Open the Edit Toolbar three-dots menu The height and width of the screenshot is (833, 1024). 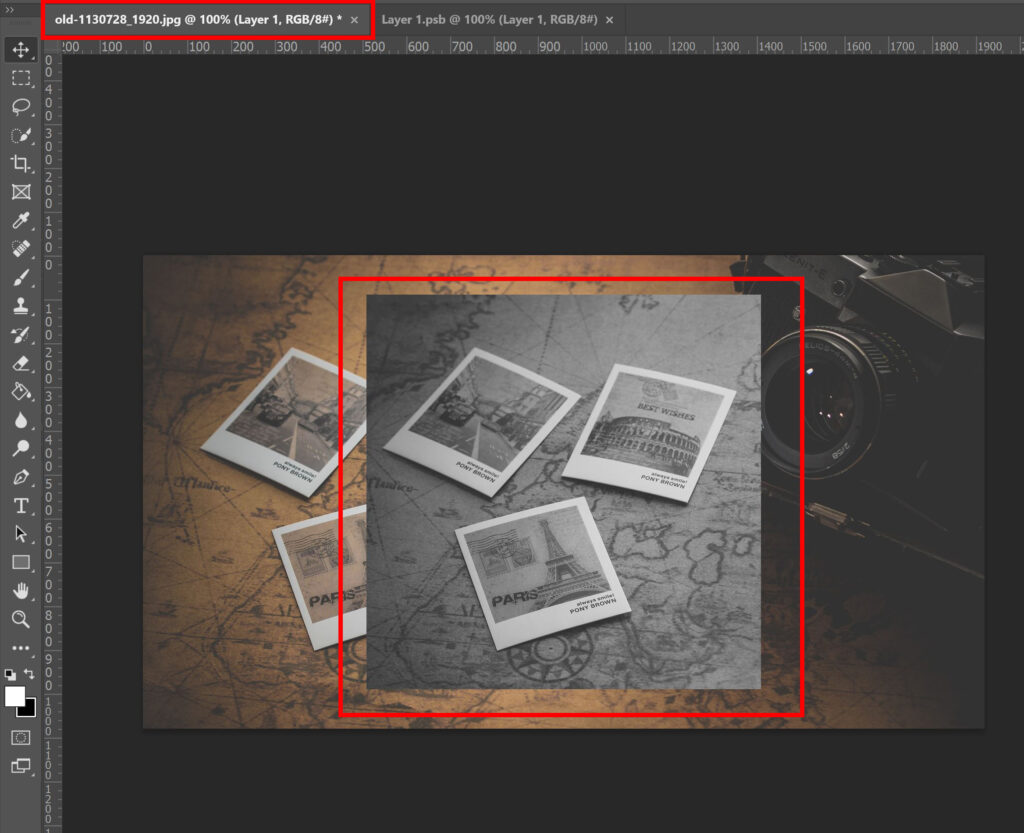point(20,648)
